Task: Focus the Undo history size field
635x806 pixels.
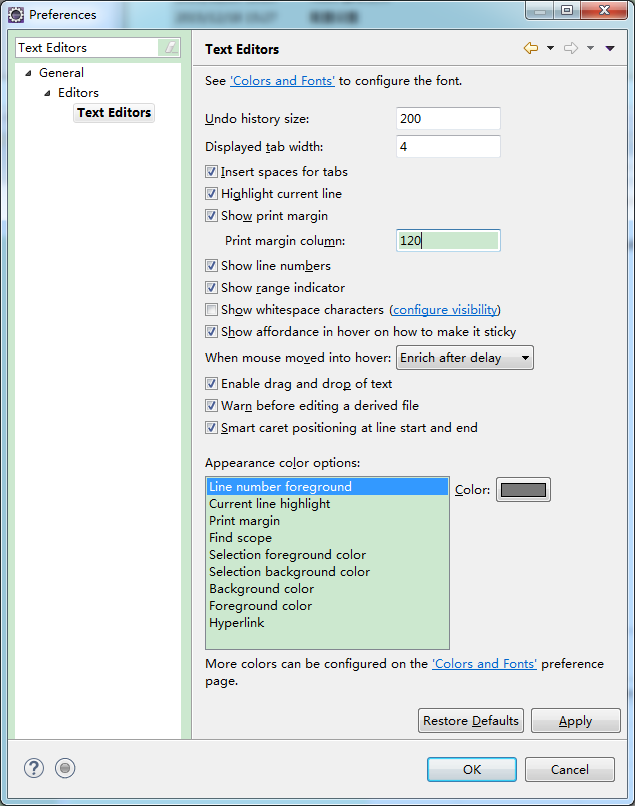Action: 448,119
